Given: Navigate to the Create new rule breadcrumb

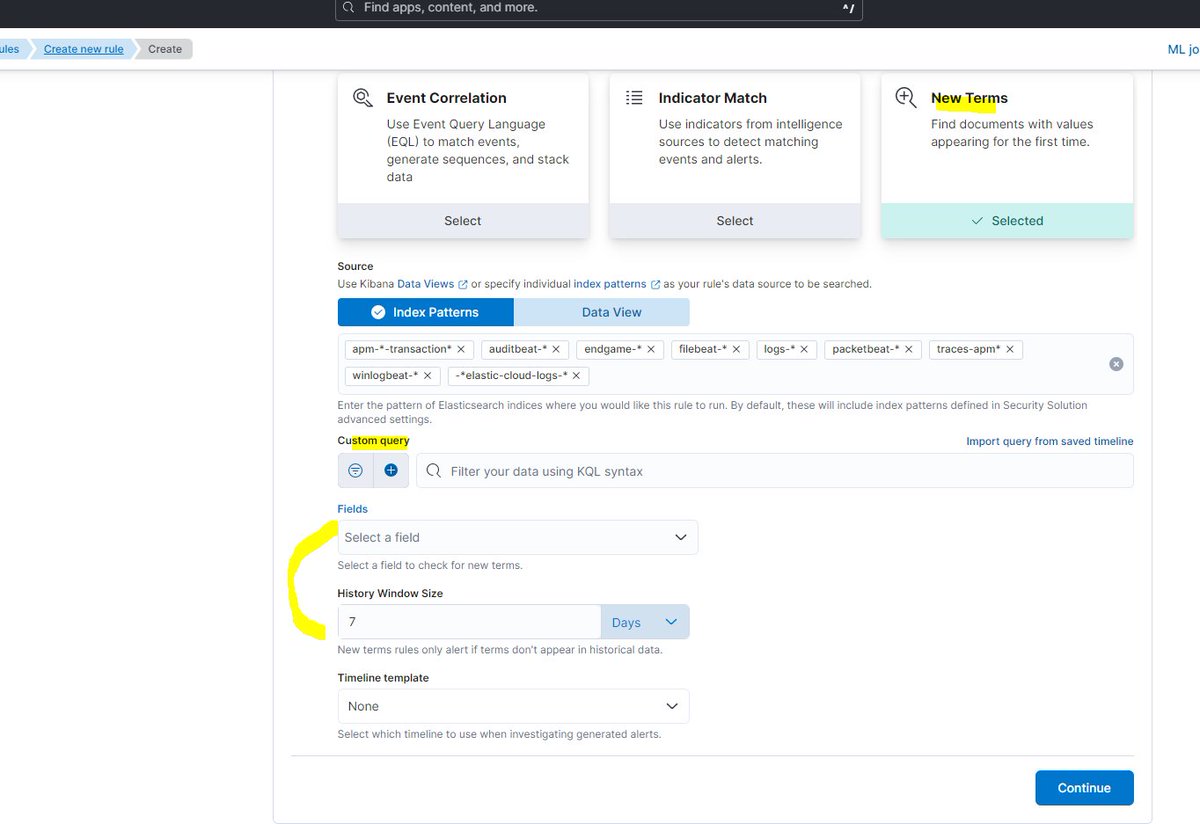Looking at the screenshot, I should tap(83, 48).
